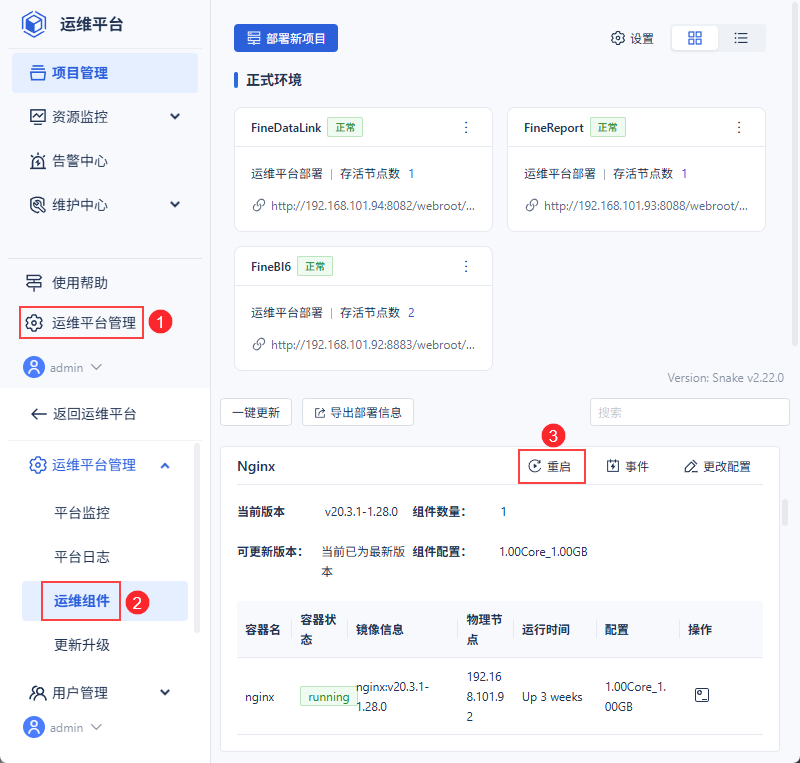Focus the 搜索 input field
The image size is (800, 763).
[690, 412]
